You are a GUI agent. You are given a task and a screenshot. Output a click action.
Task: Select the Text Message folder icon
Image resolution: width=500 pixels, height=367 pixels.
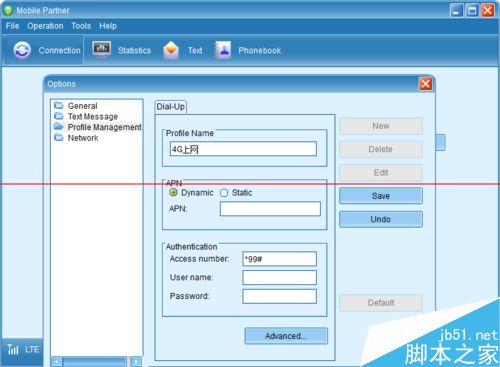tap(59, 116)
